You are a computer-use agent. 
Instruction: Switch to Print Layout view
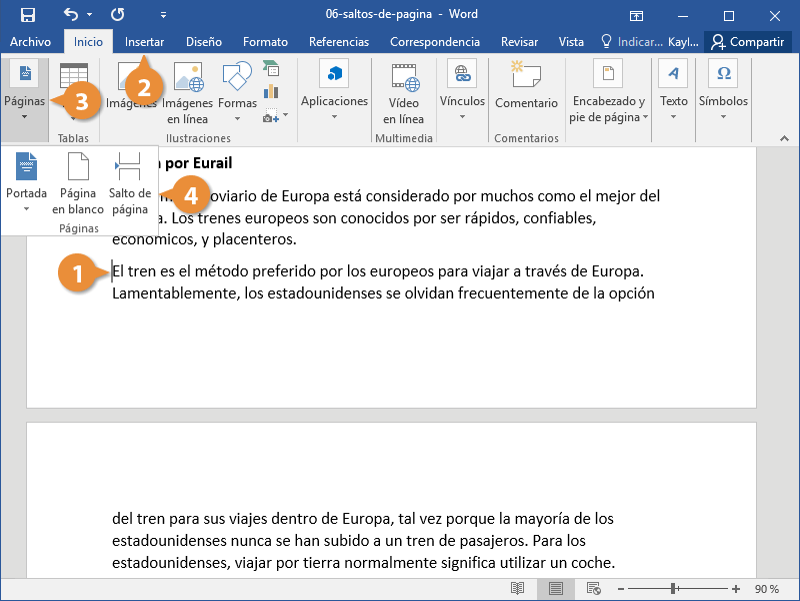click(x=556, y=588)
